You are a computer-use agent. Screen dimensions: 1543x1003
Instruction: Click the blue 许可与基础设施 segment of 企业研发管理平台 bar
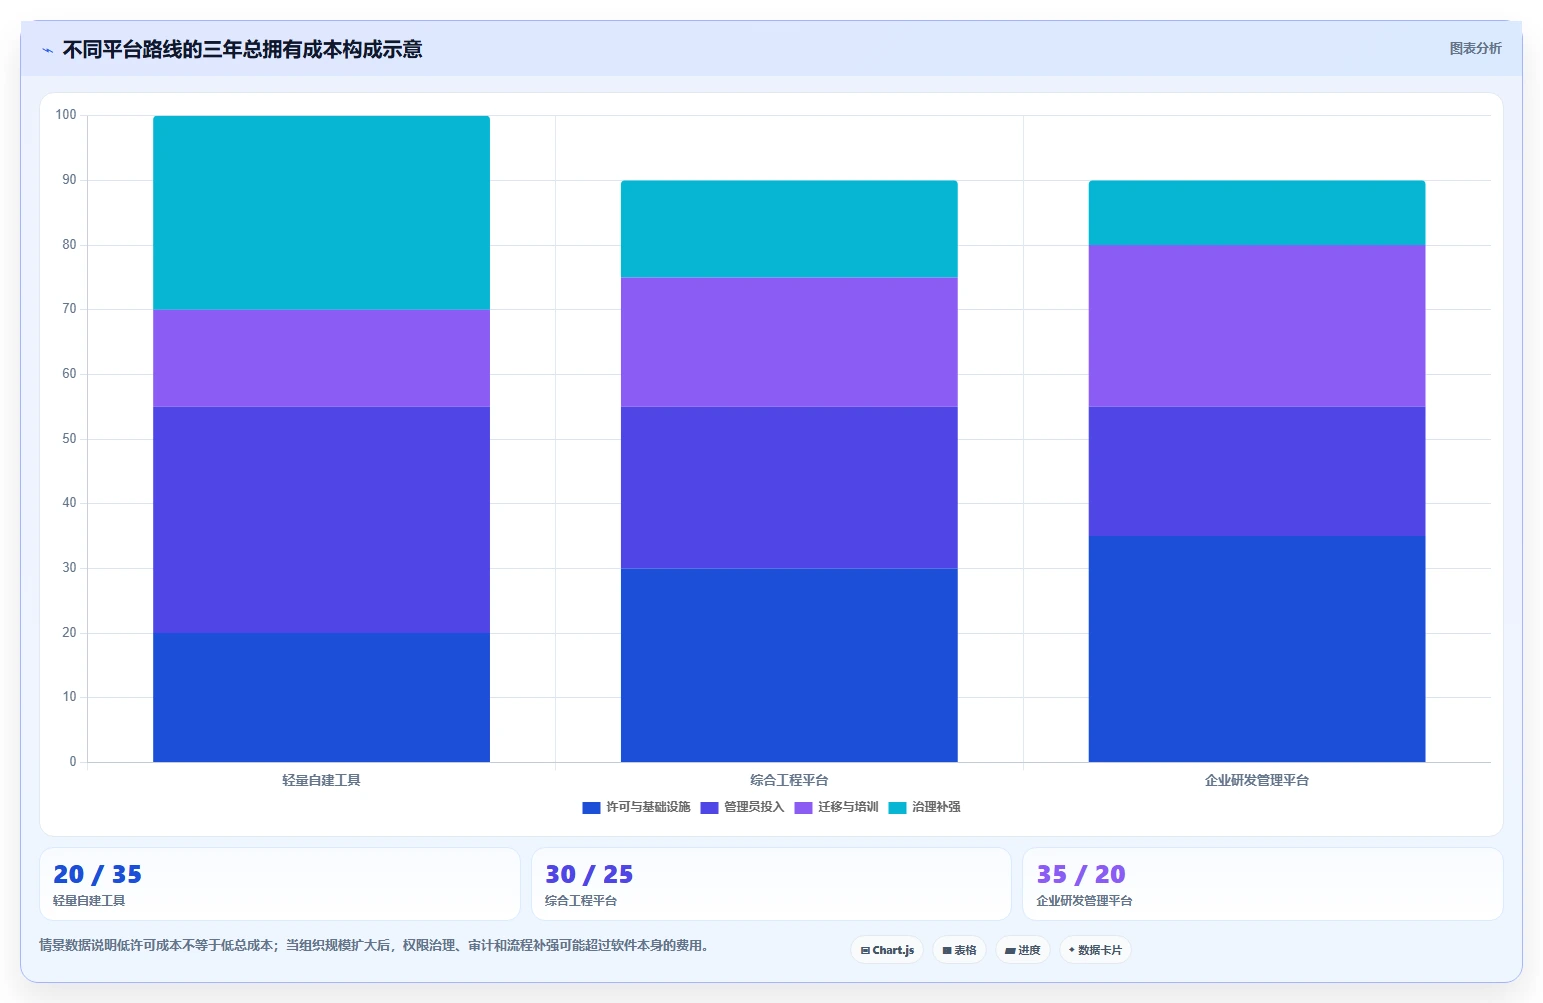(1257, 649)
